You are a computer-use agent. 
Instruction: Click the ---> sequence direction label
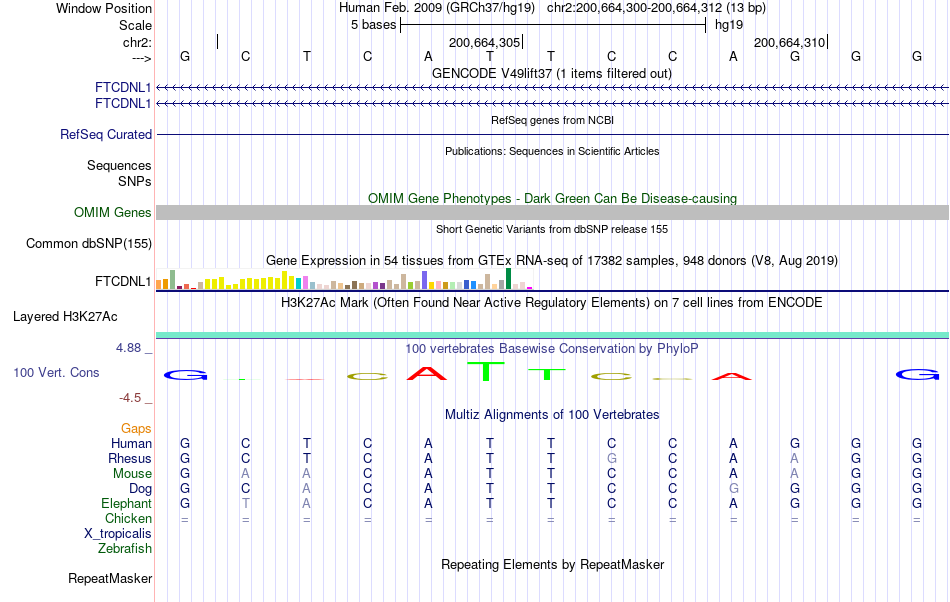[x=141, y=58]
